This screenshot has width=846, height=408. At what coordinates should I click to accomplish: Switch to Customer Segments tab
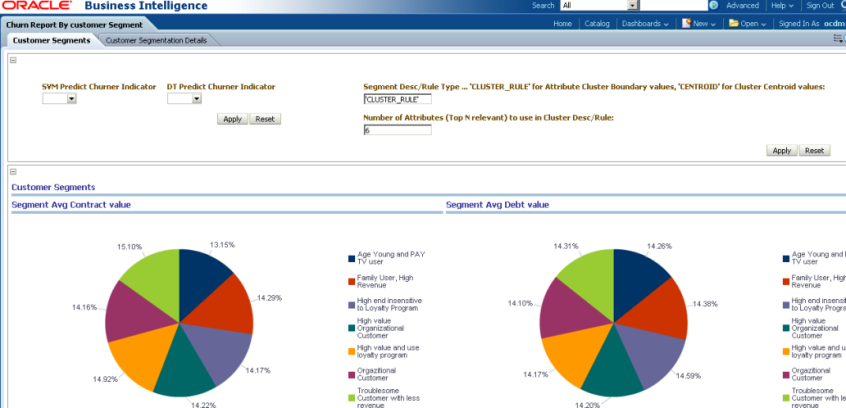(51, 40)
